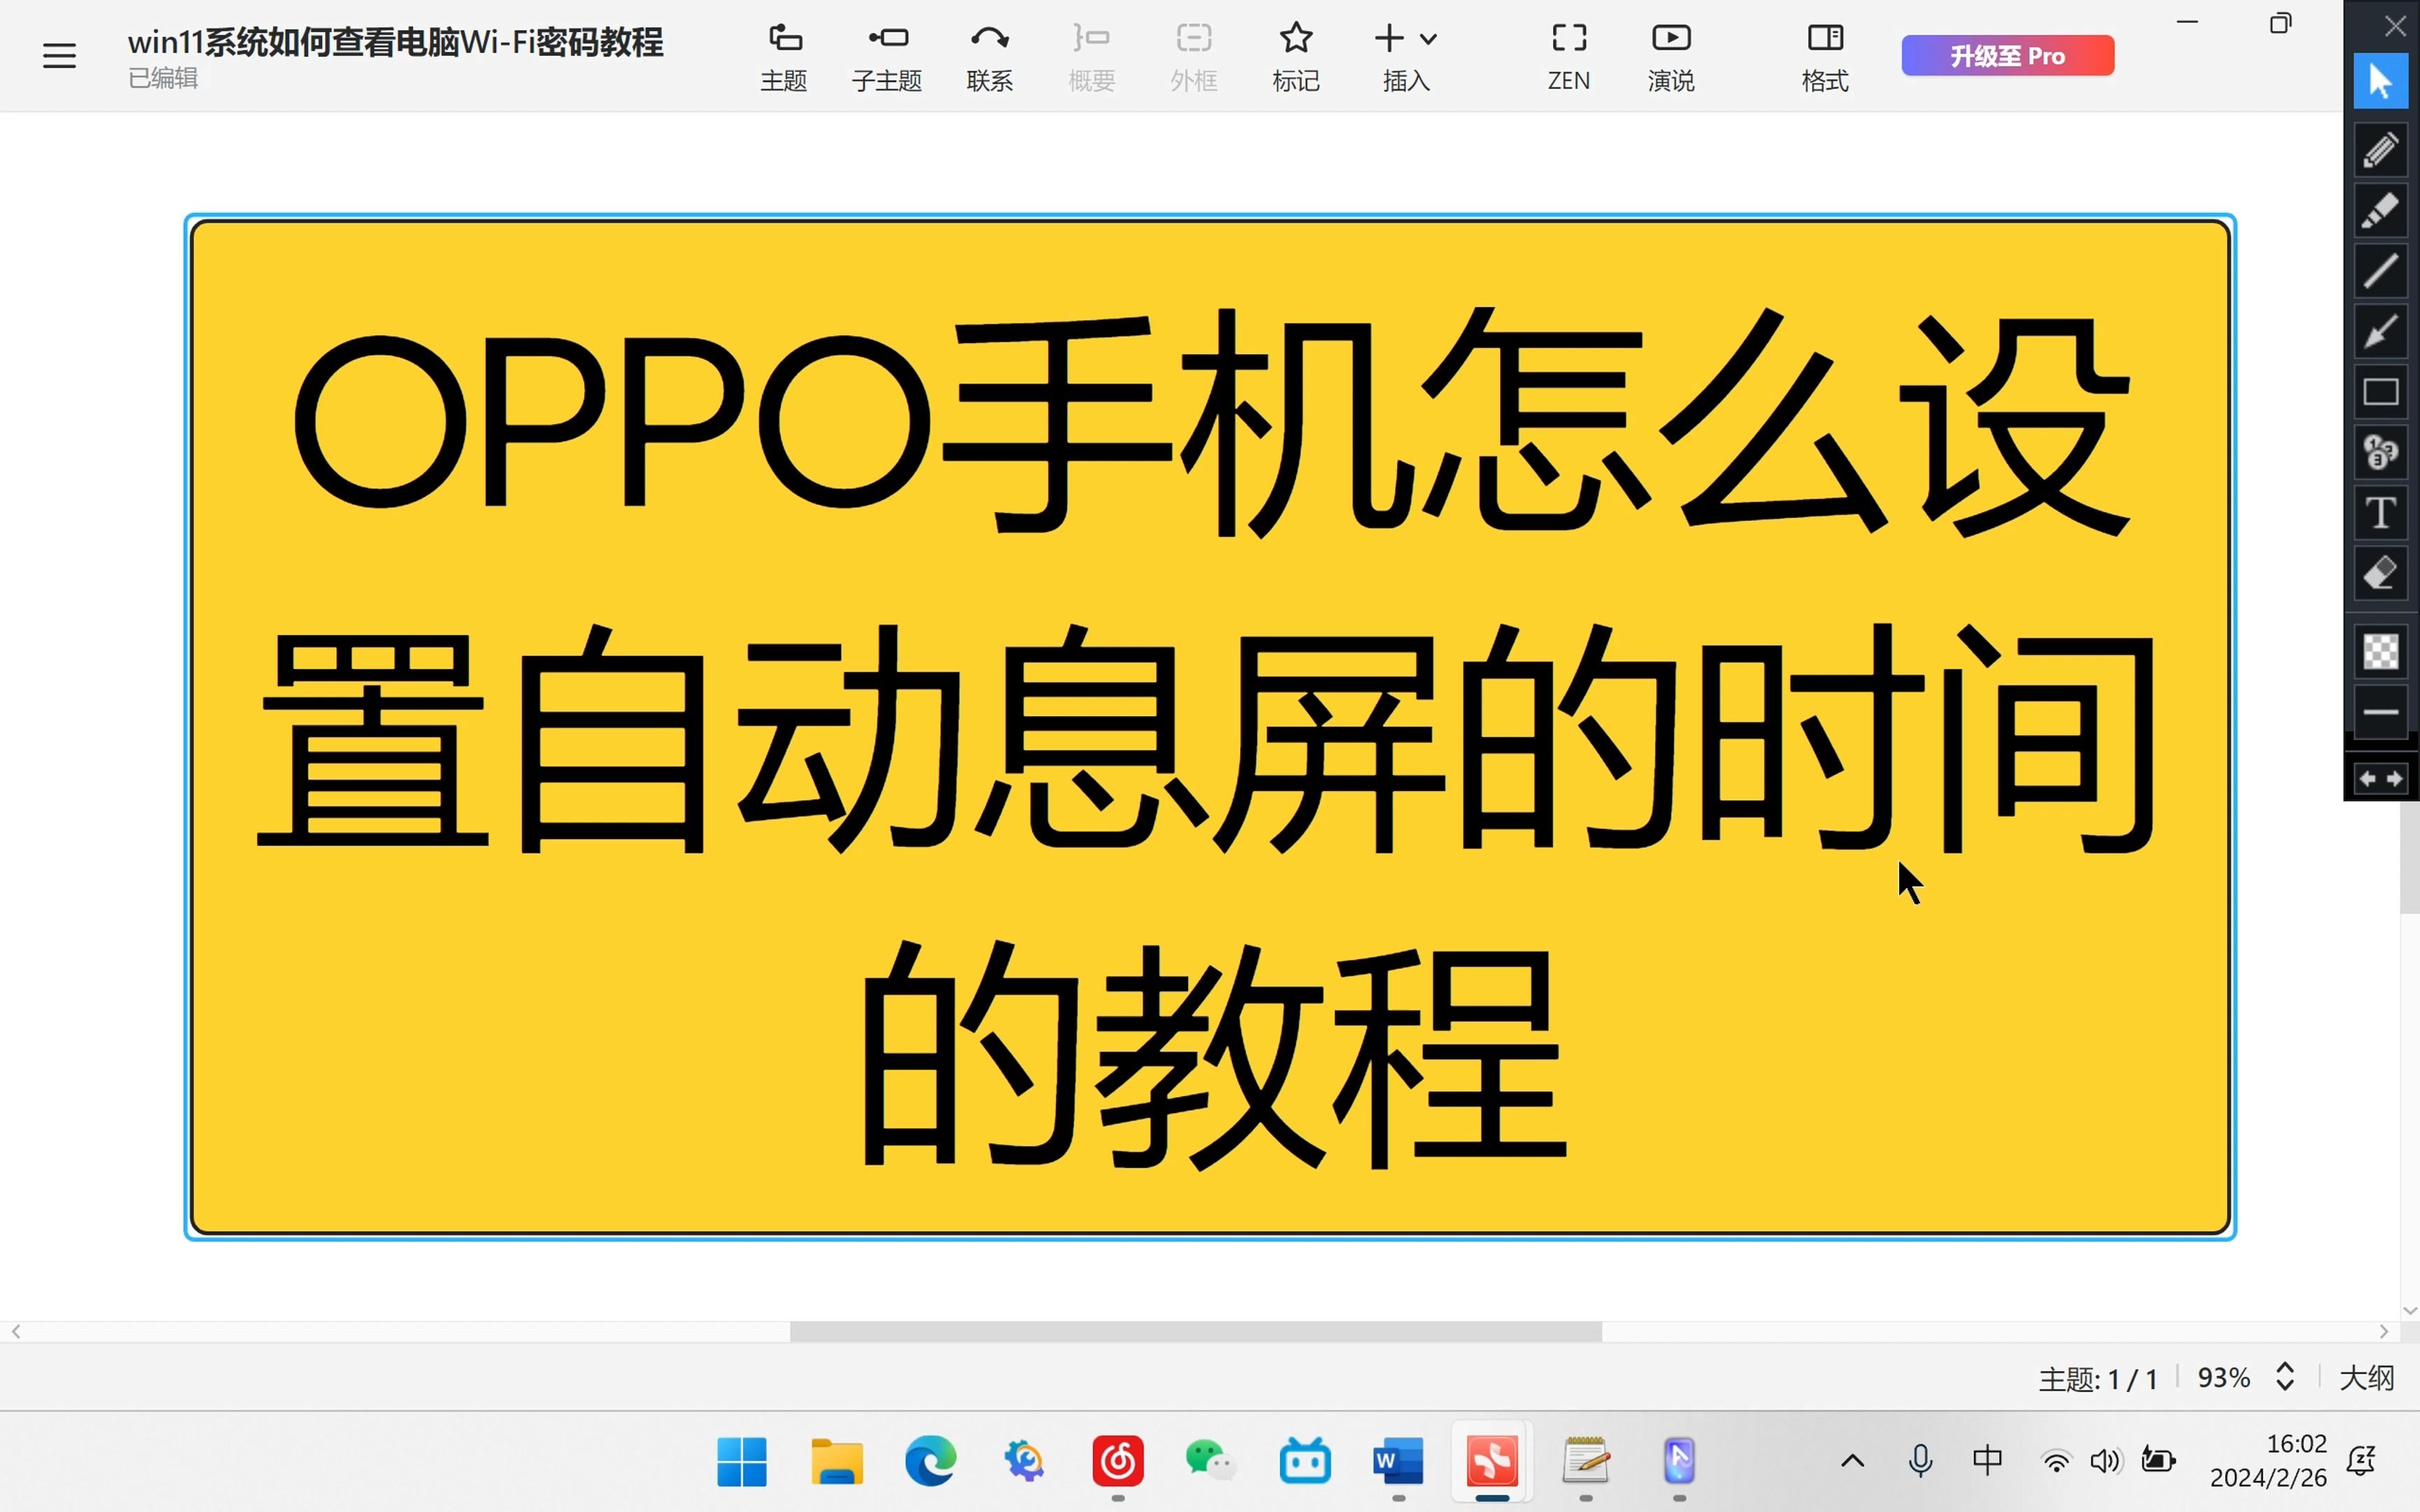Open WeChat from taskbar
The width and height of the screenshot is (2420, 1512).
pyautogui.click(x=1211, y=1462)
